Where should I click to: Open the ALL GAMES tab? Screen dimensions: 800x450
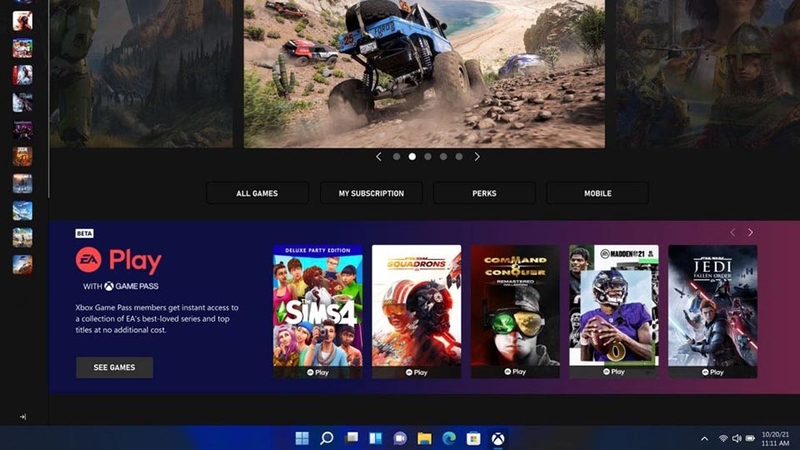tap(257, 193)
